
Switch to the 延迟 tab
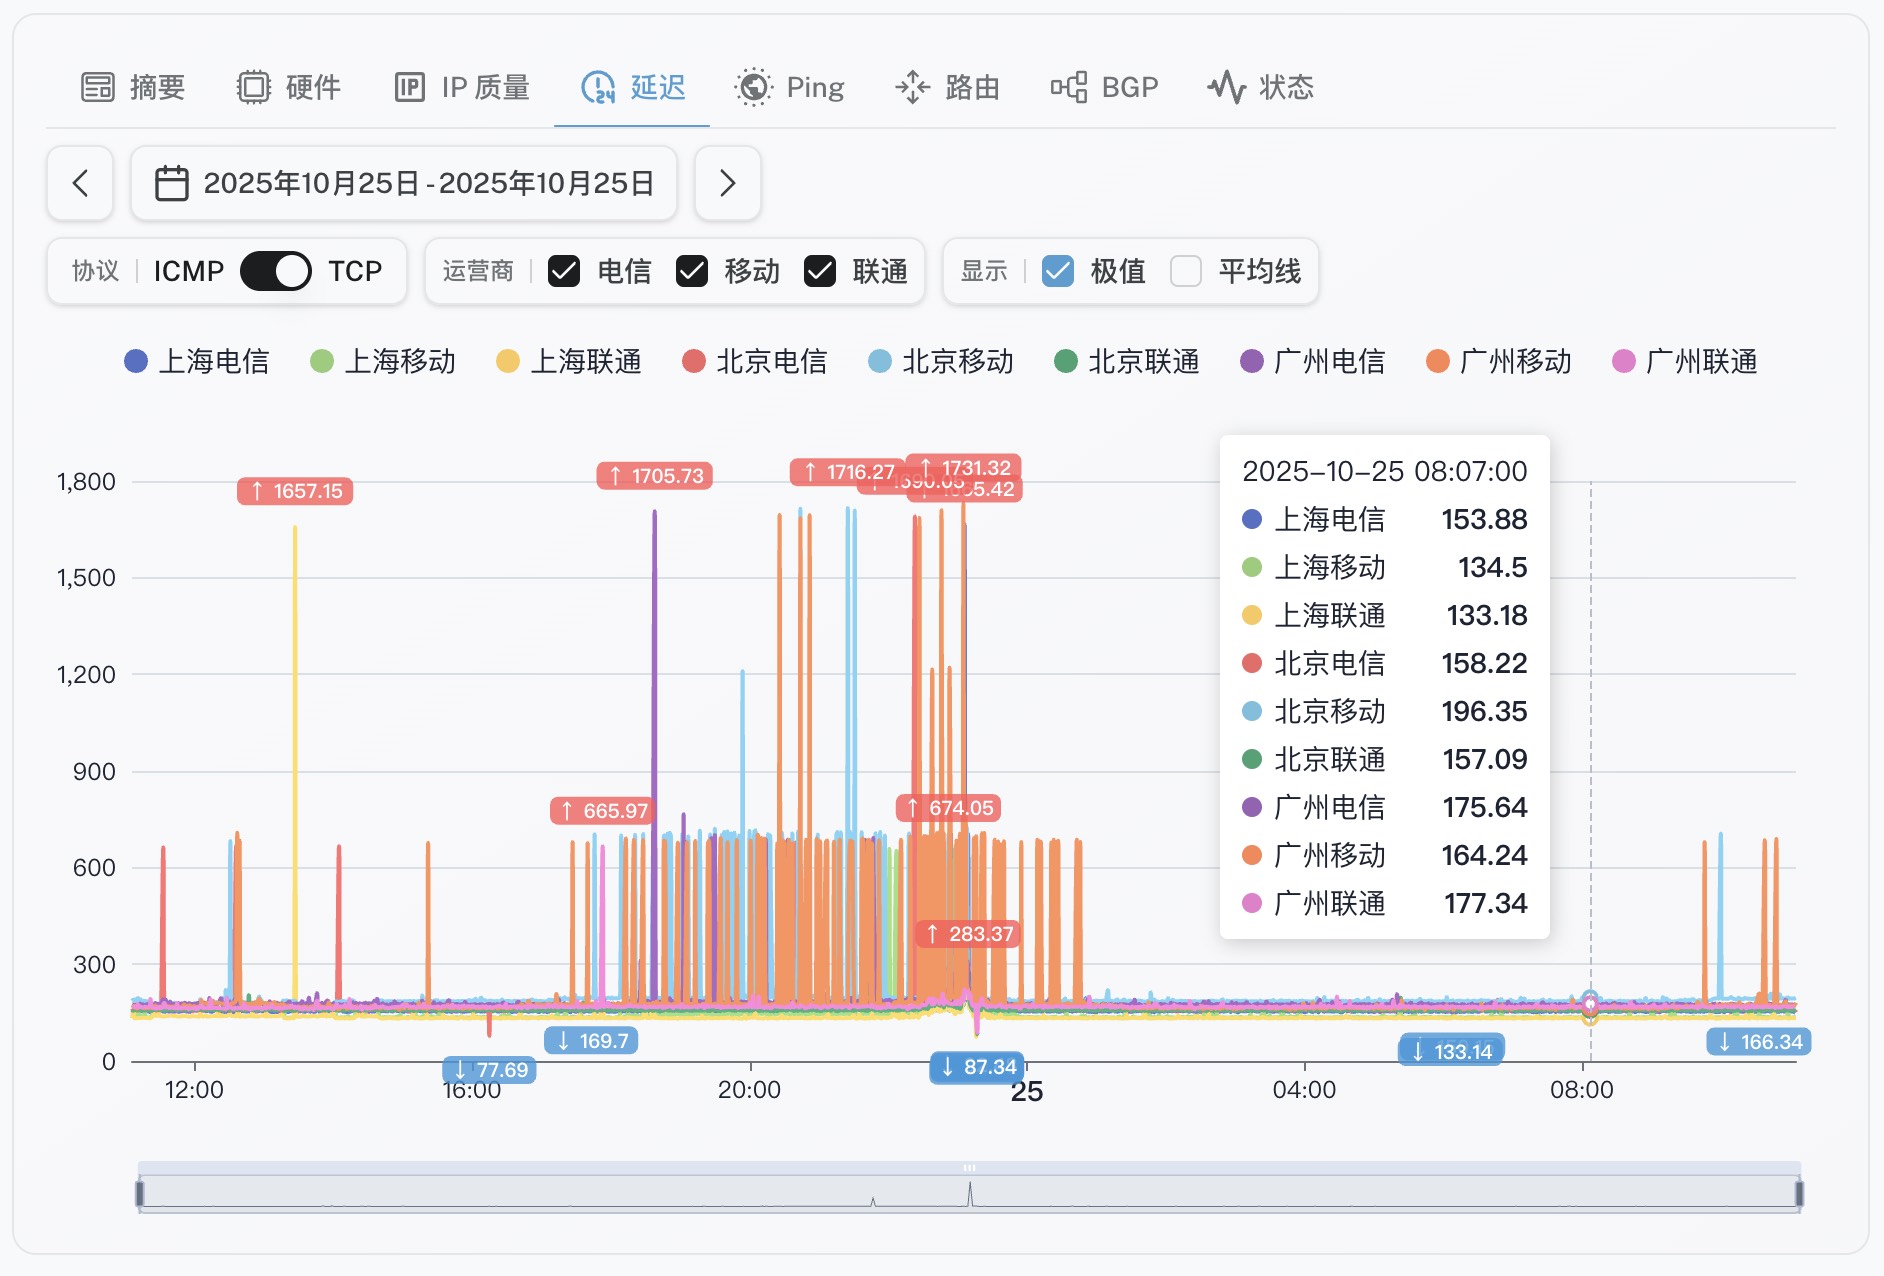[x=633, y=88]
